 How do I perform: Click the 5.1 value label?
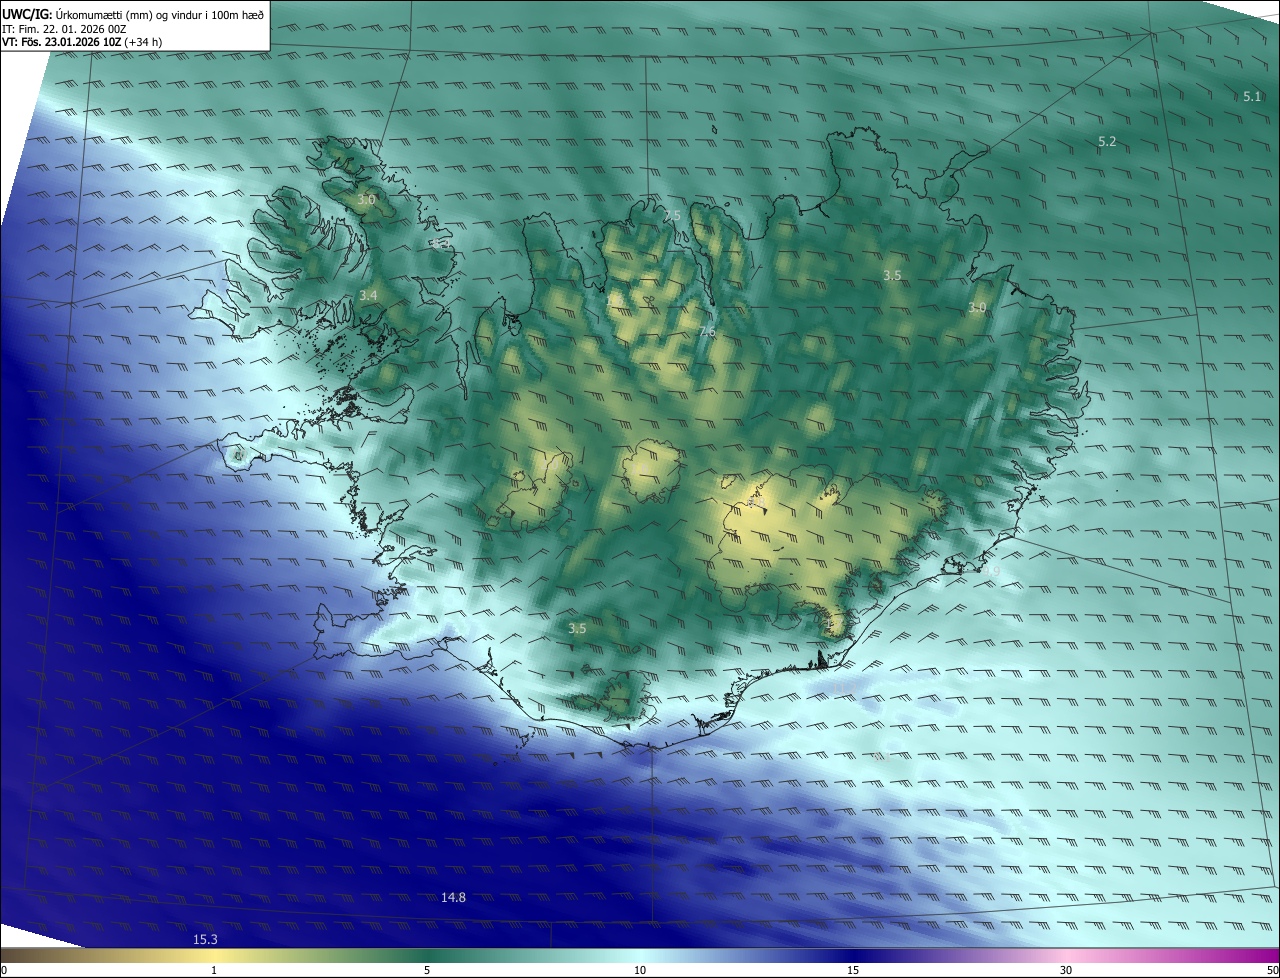(x=1252, y=97)
